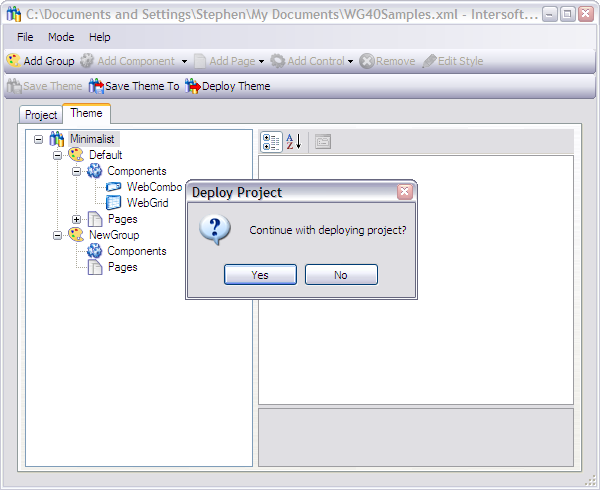This screenshot has width=600, height=490.
Task: Select the WebGrid component icon
Action: click(114, 203)
